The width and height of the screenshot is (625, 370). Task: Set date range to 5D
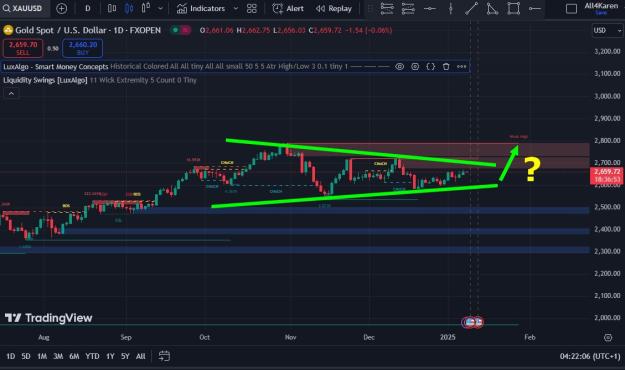pyautogui.click(x=26, y=356)
